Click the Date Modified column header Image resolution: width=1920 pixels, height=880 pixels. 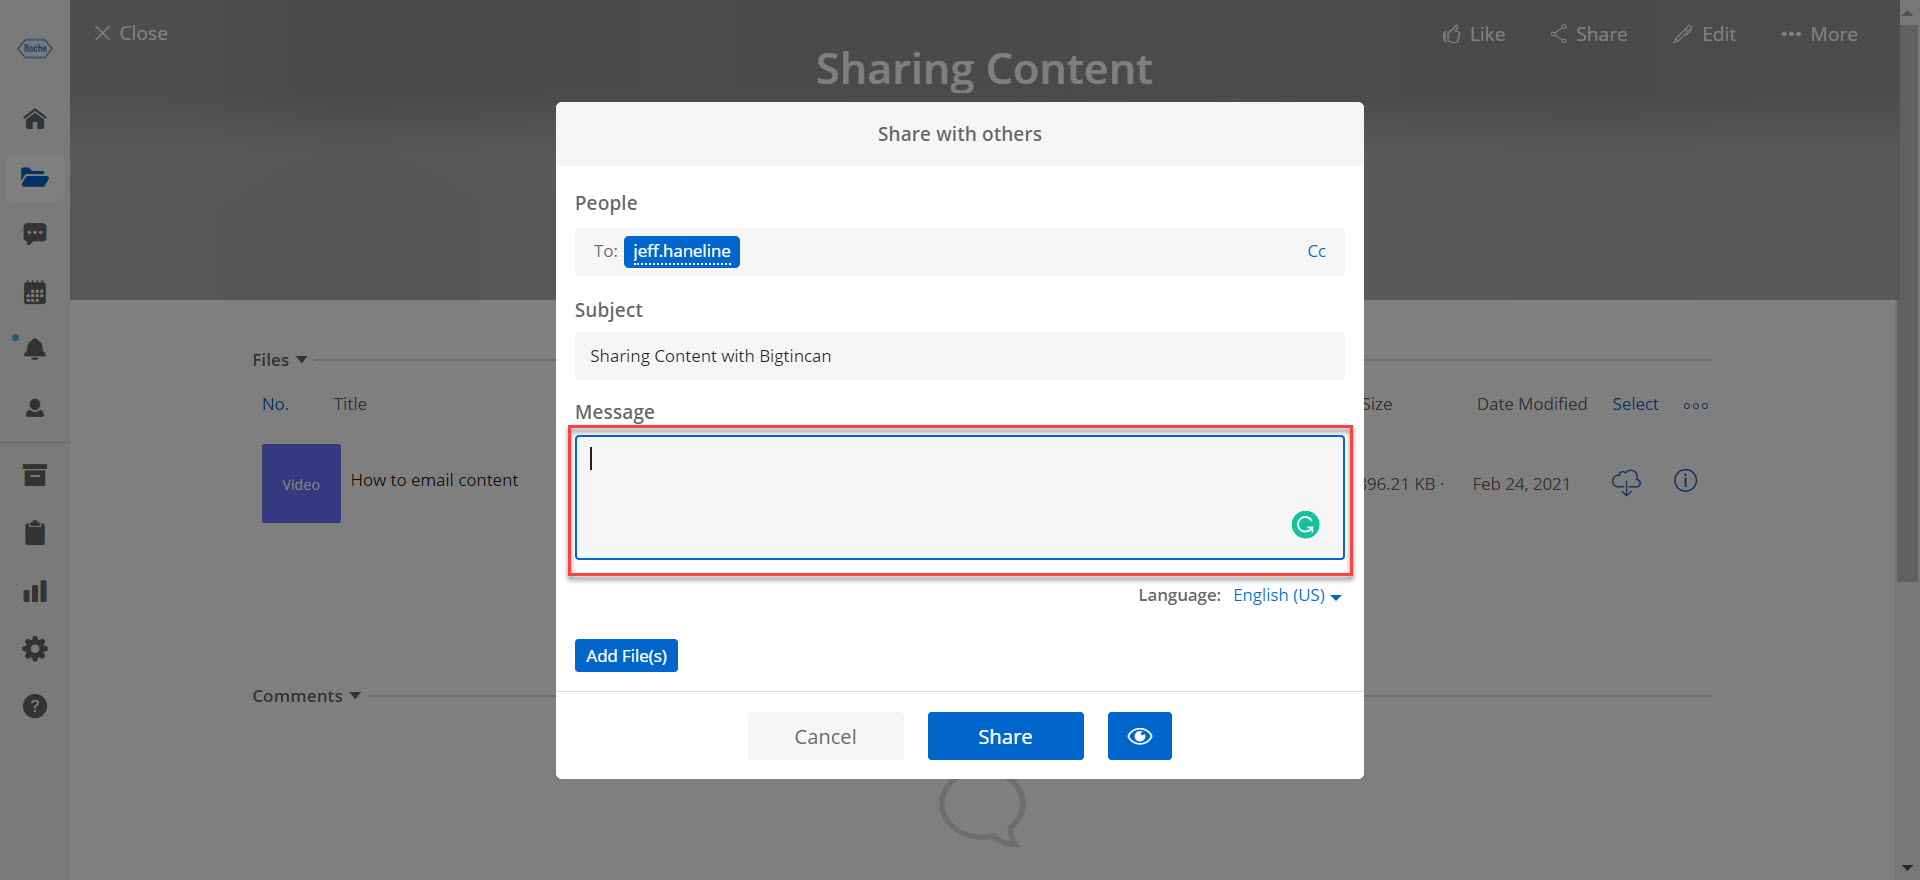[x=1532, y=404]
